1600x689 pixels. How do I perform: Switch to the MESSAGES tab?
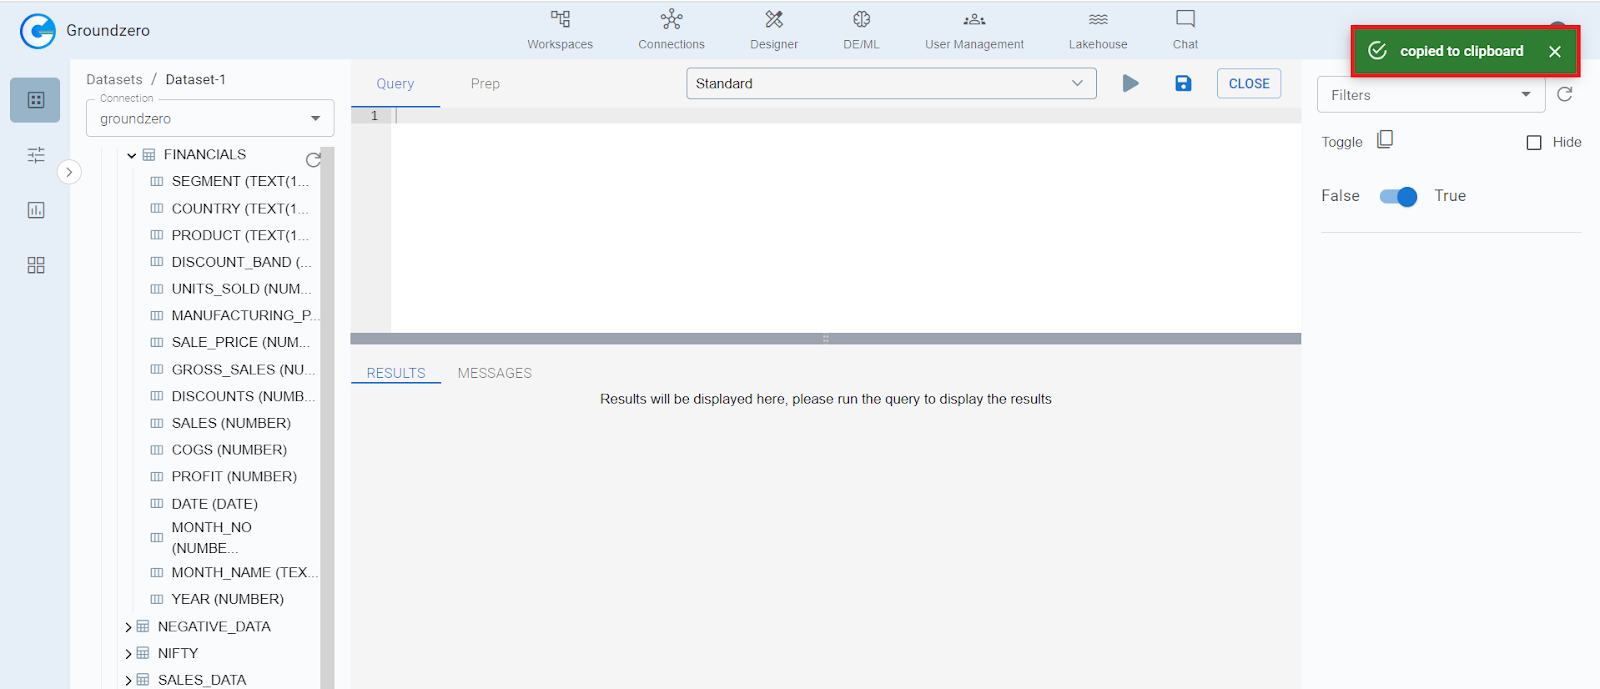pyautogui.click(x=494, y=373)
